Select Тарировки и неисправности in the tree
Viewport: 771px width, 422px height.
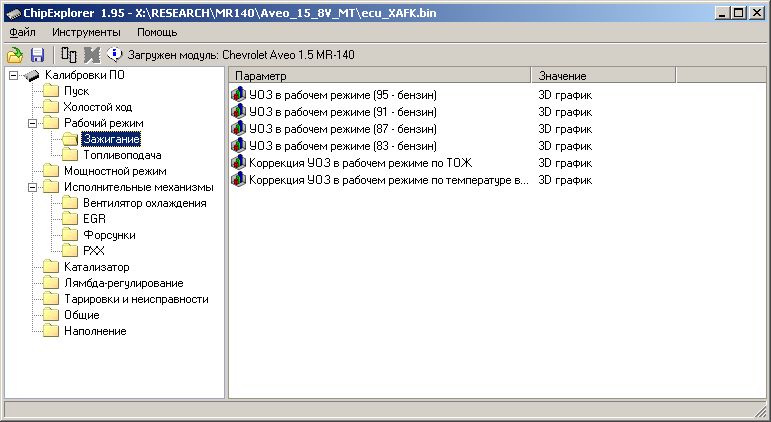(136, 299)
